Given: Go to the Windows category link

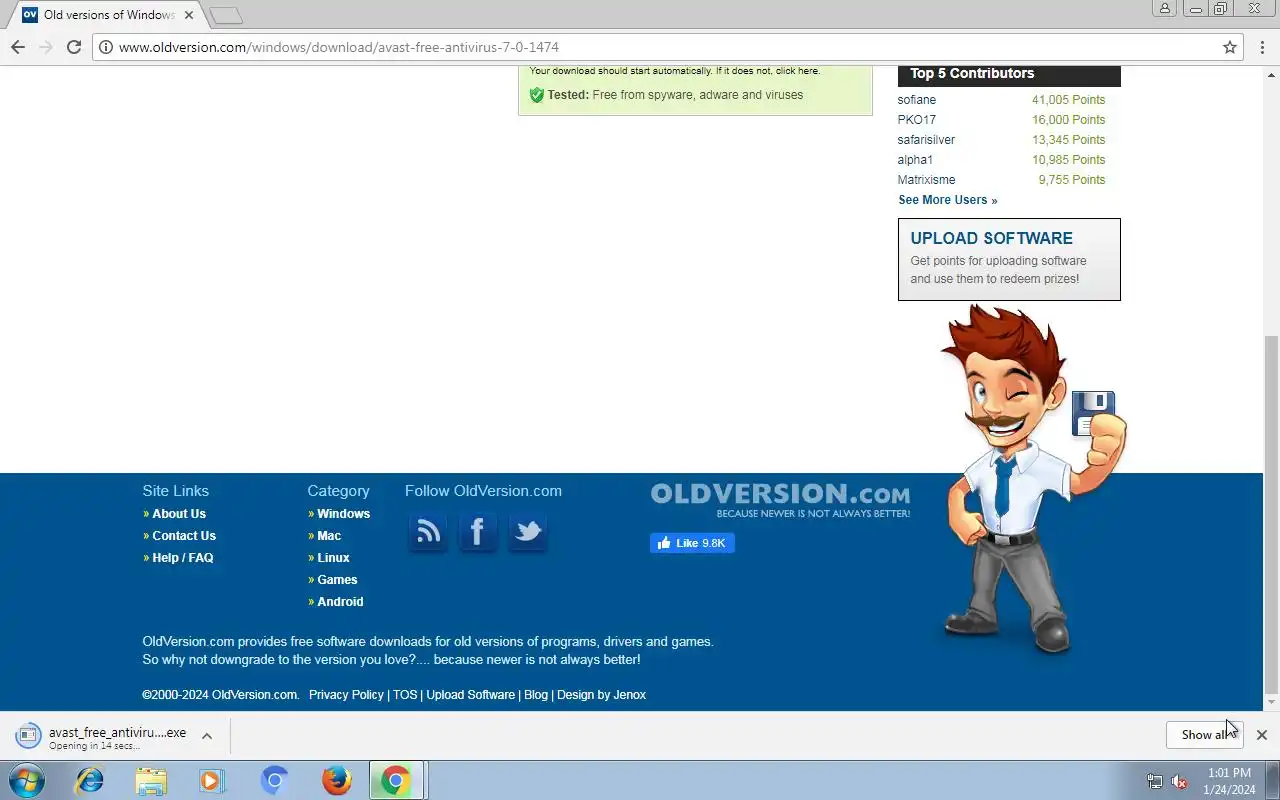Looking at the screenshot, I should 344,514.
